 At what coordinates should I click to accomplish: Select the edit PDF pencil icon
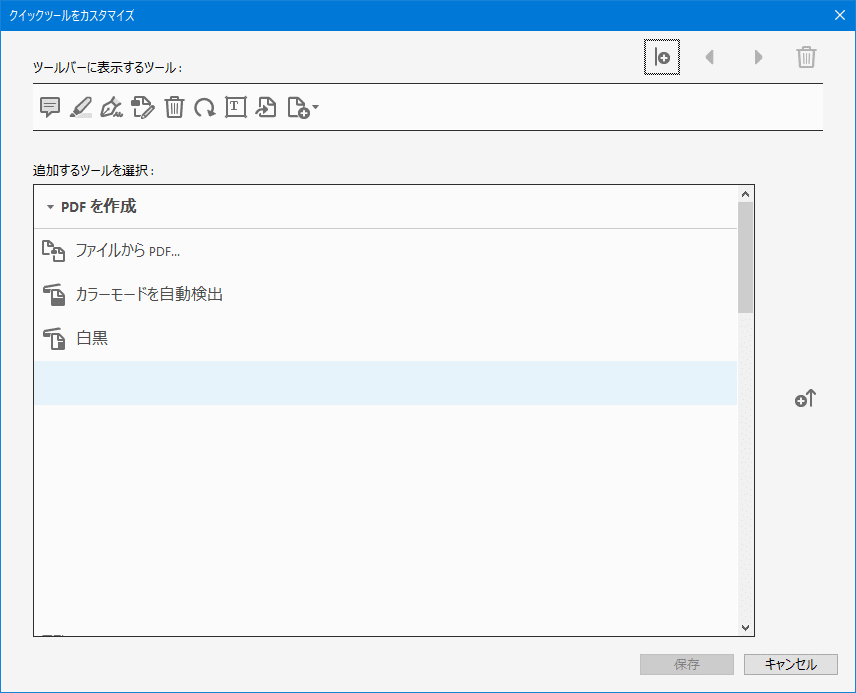(x=143, y=107)
